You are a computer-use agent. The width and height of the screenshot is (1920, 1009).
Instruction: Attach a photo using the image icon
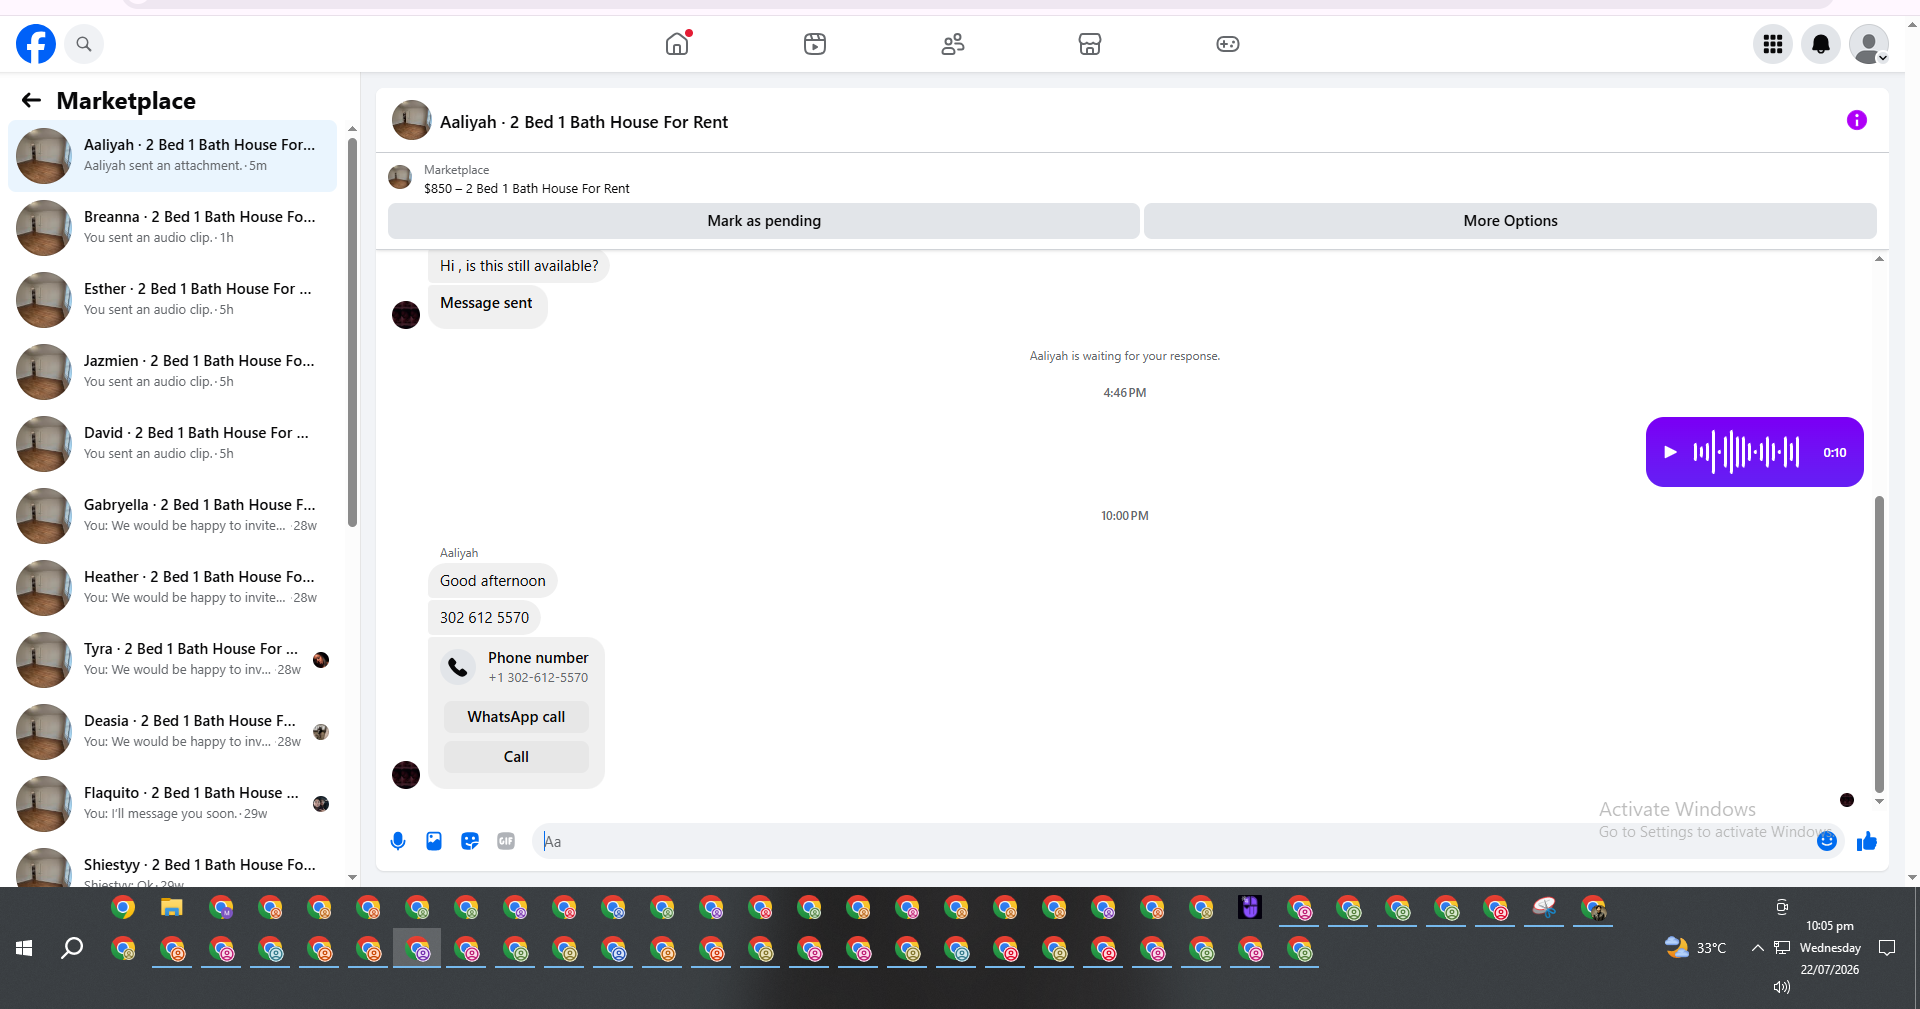(x=434, y=841)
